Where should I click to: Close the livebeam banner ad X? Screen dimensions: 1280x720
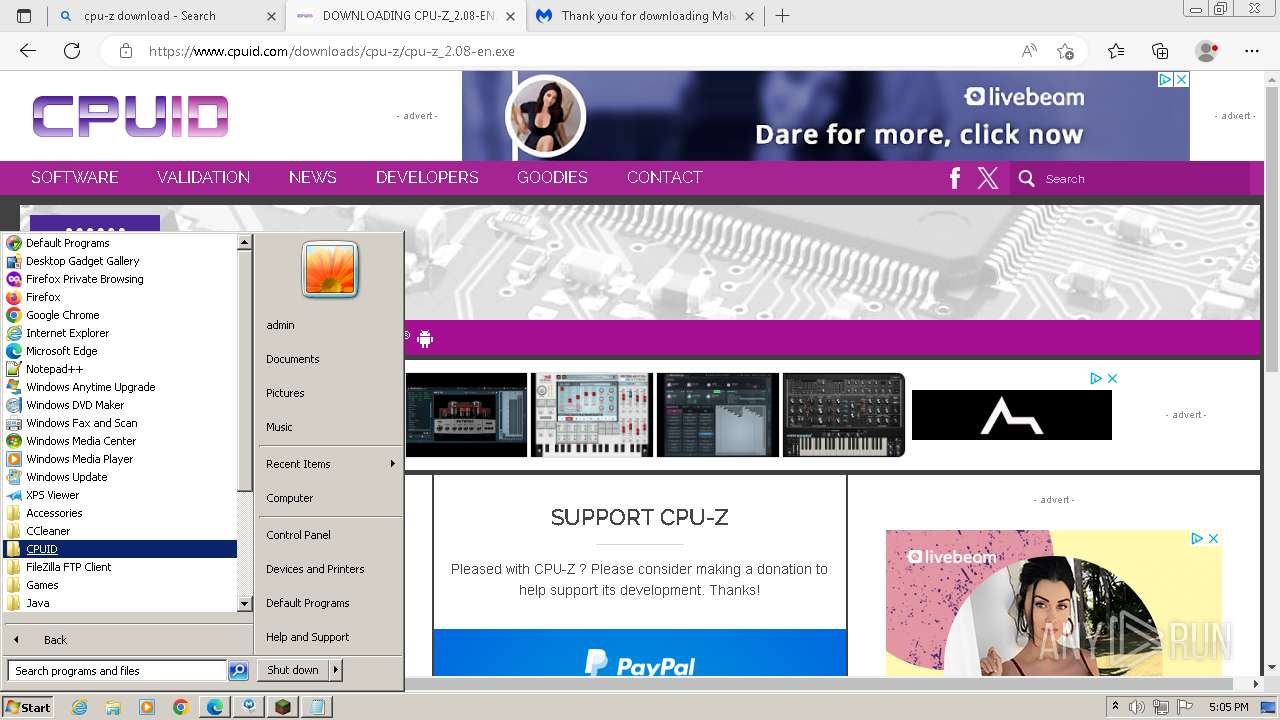(1181, 80)
